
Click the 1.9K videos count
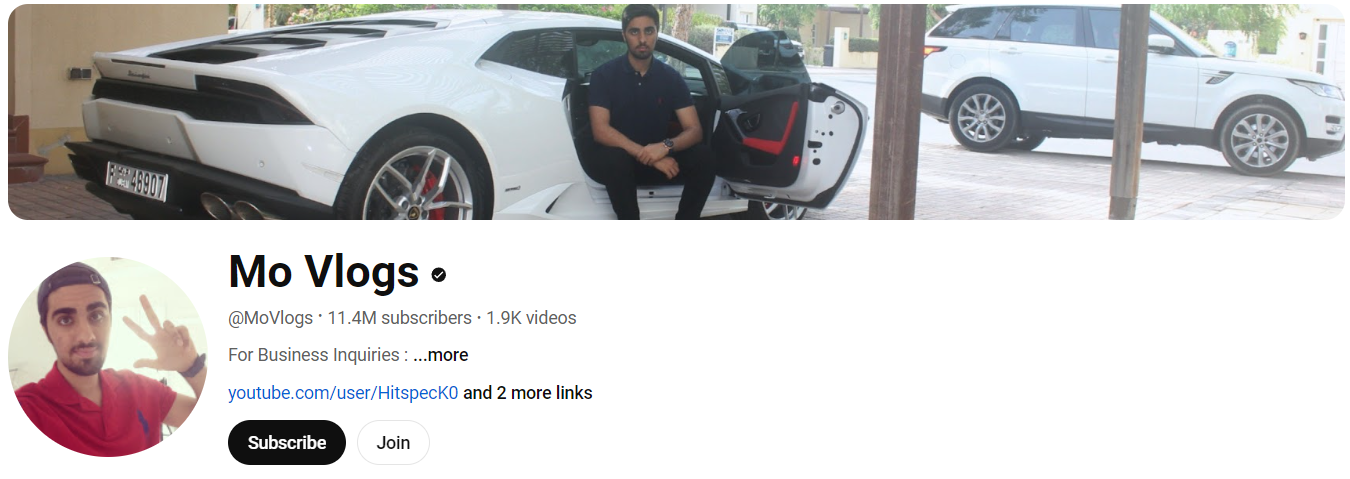531,318
